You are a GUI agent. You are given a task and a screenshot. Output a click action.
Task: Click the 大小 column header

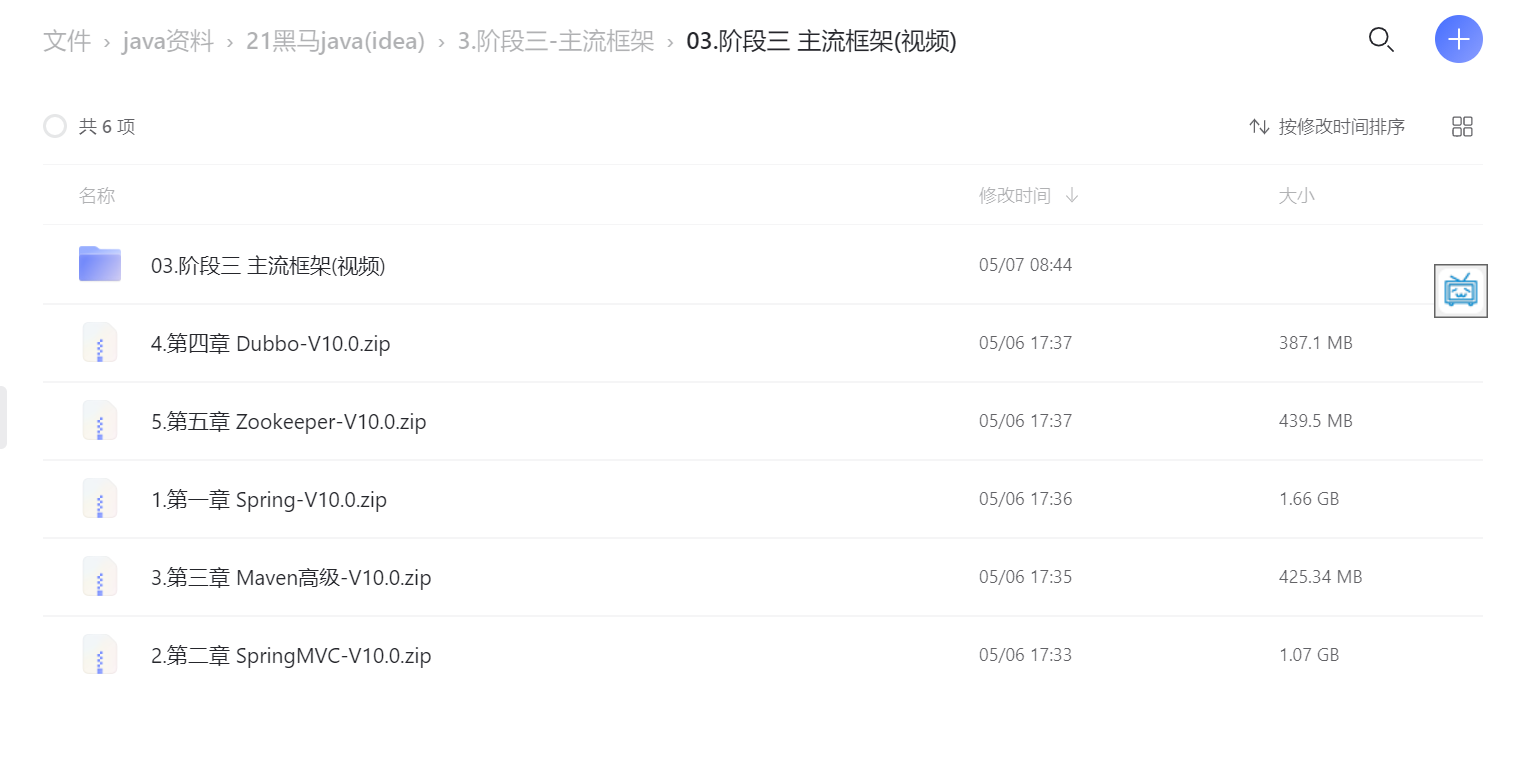pyautogui.click(x=1297, y=195)
